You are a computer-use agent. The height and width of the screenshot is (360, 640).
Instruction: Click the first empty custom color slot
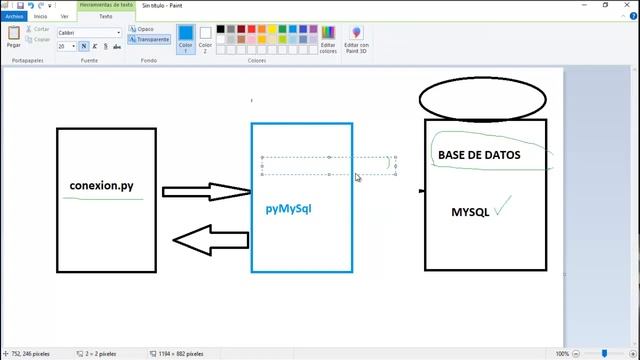(220, 50)
